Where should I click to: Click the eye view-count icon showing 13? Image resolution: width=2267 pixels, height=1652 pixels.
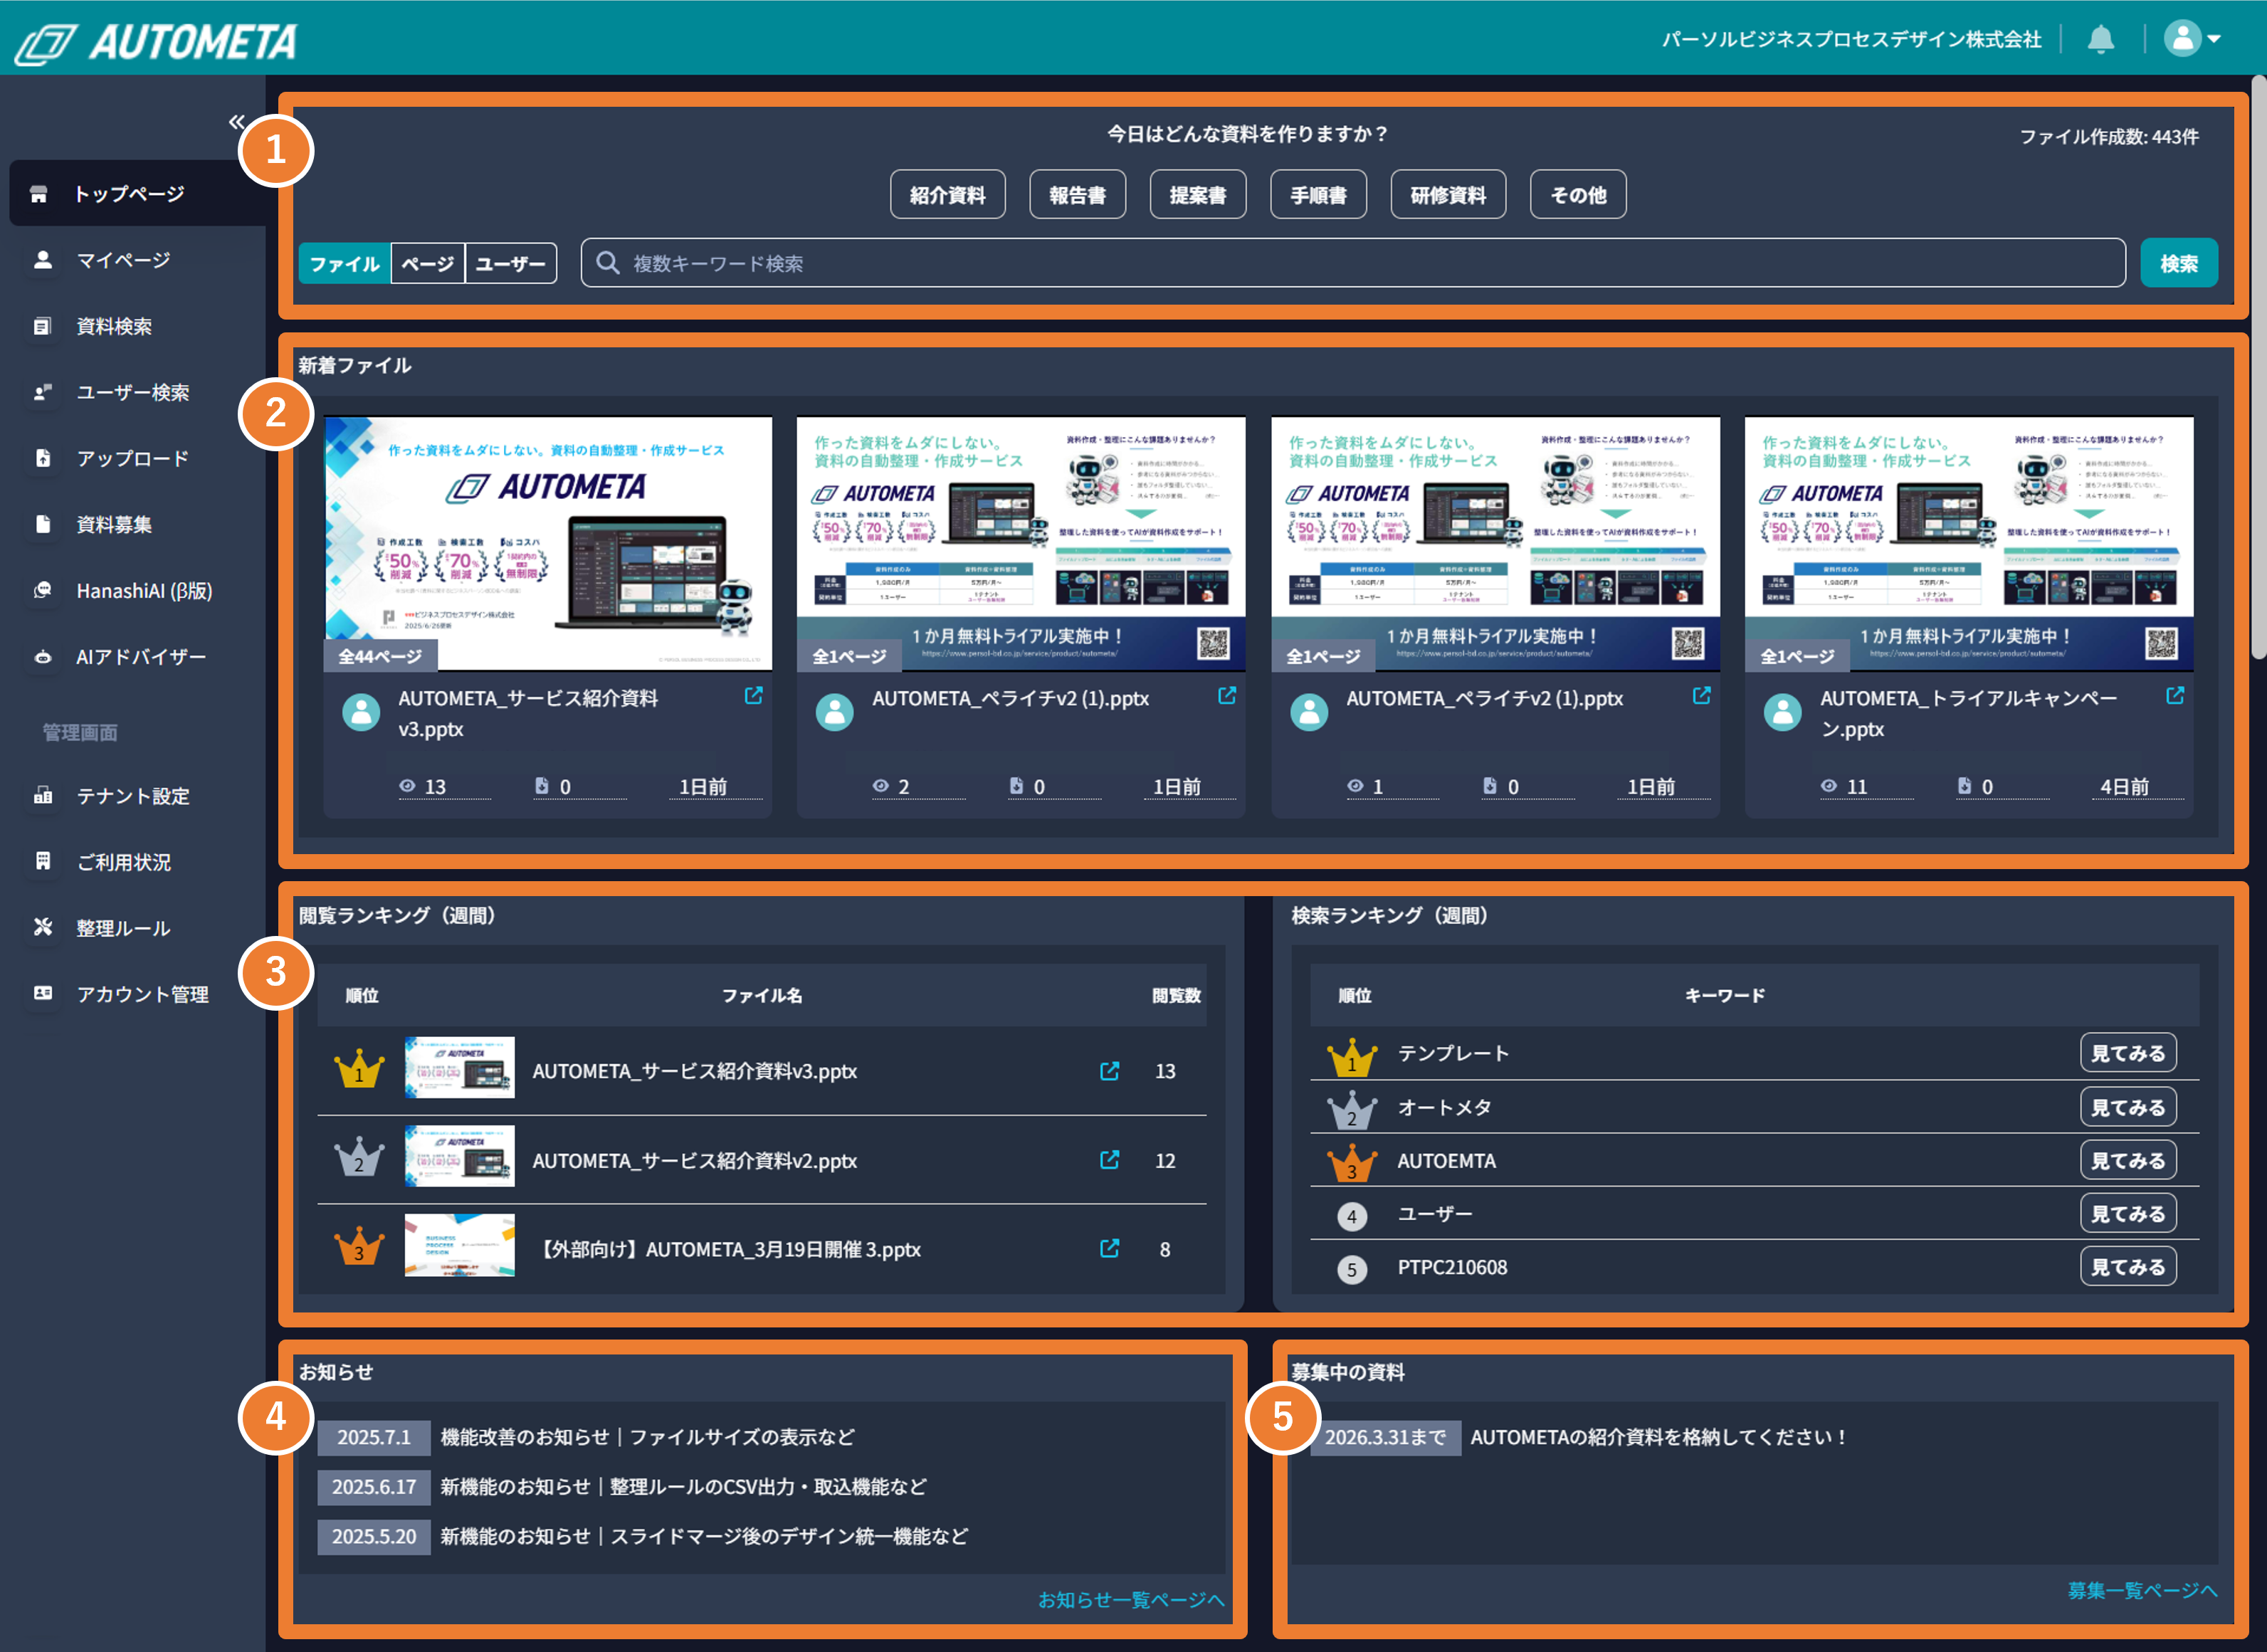point(407,786)
